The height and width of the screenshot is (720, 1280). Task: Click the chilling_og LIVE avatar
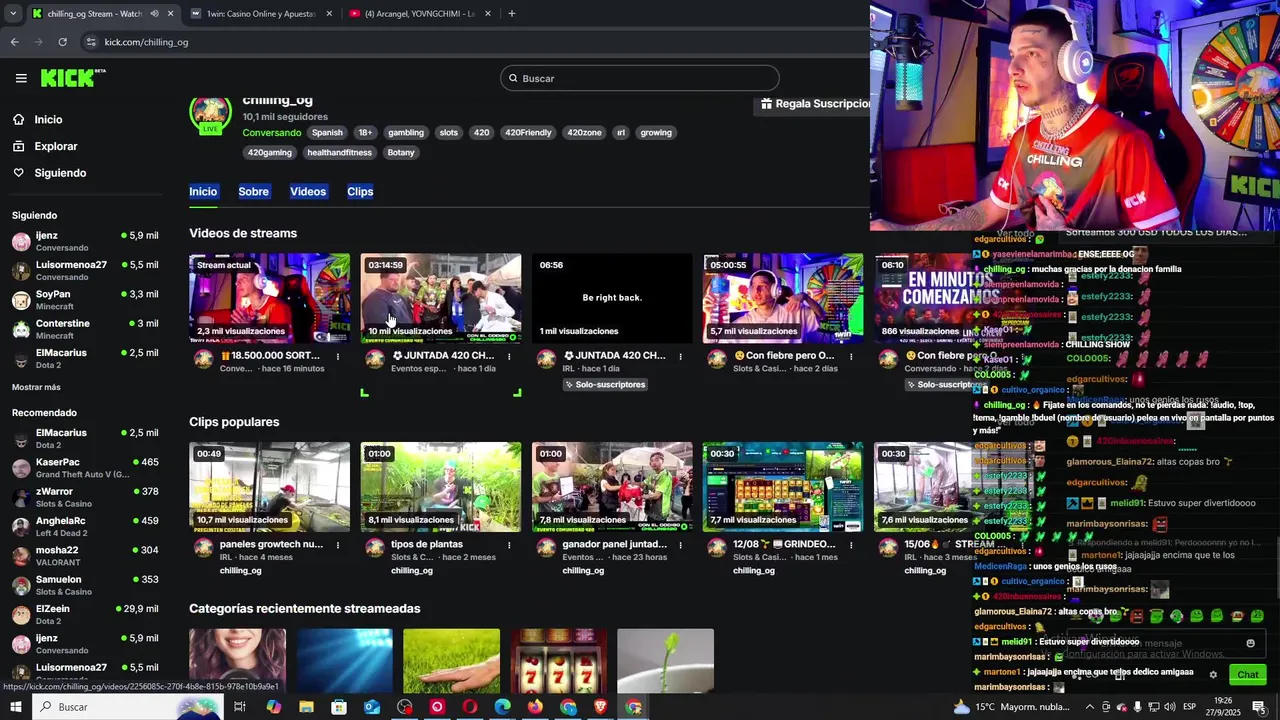pyautogui.click(x=210, y=114)
